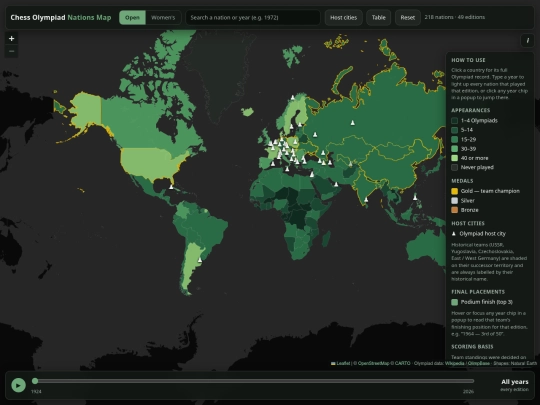
Task: Move the year slider handle at 1924
Action: (x=35, y=381)
